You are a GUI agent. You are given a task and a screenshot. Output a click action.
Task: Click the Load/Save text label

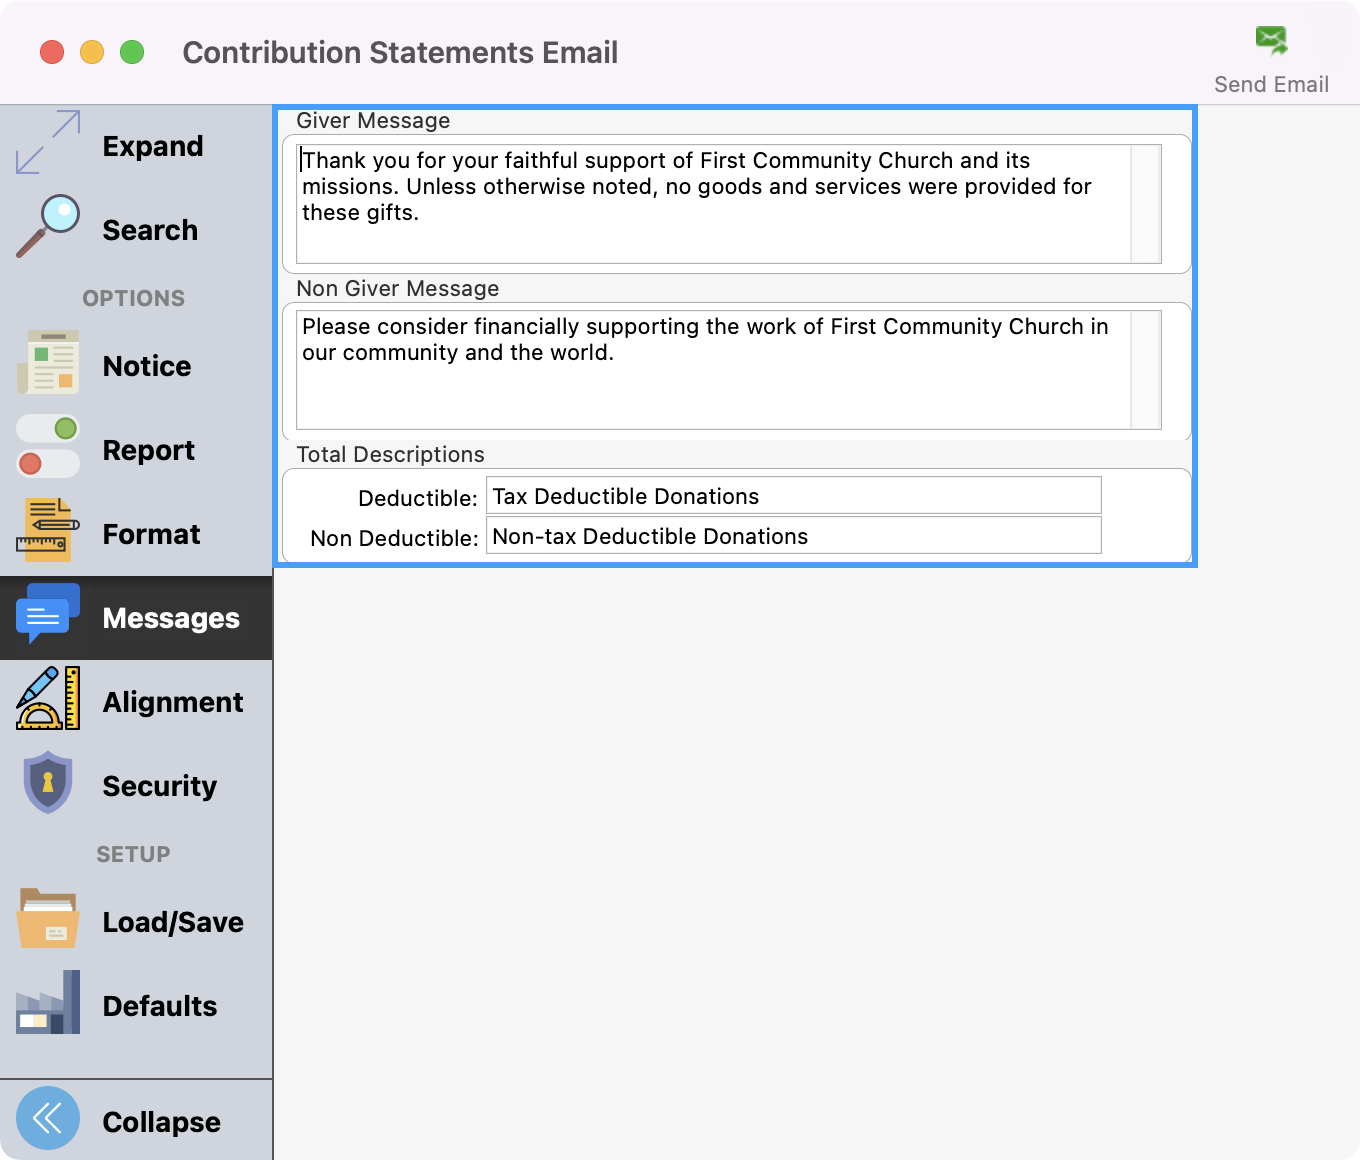point(173,923)
